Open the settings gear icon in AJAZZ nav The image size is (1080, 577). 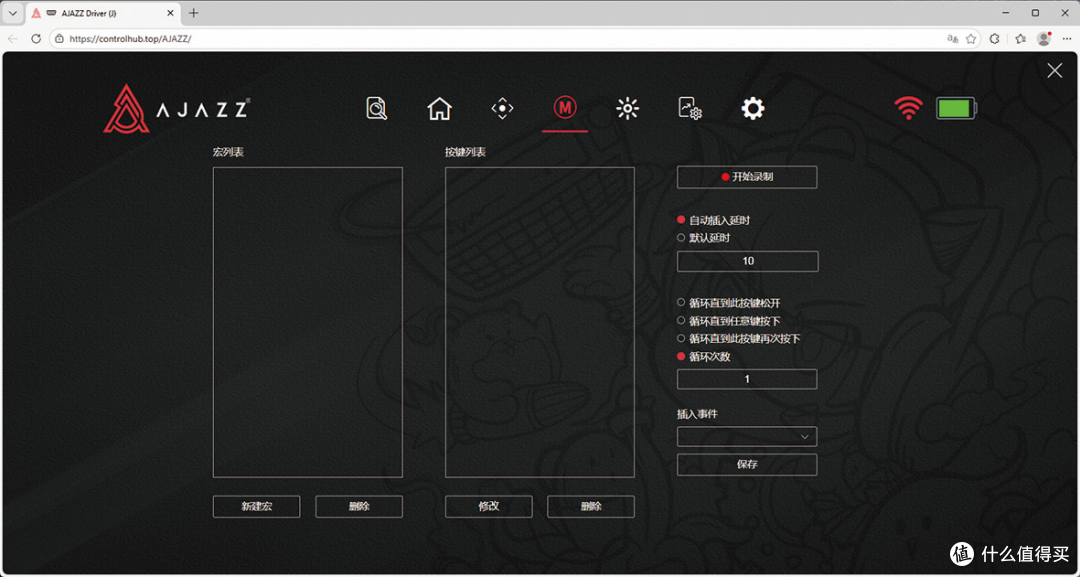(x=752, y=109)
